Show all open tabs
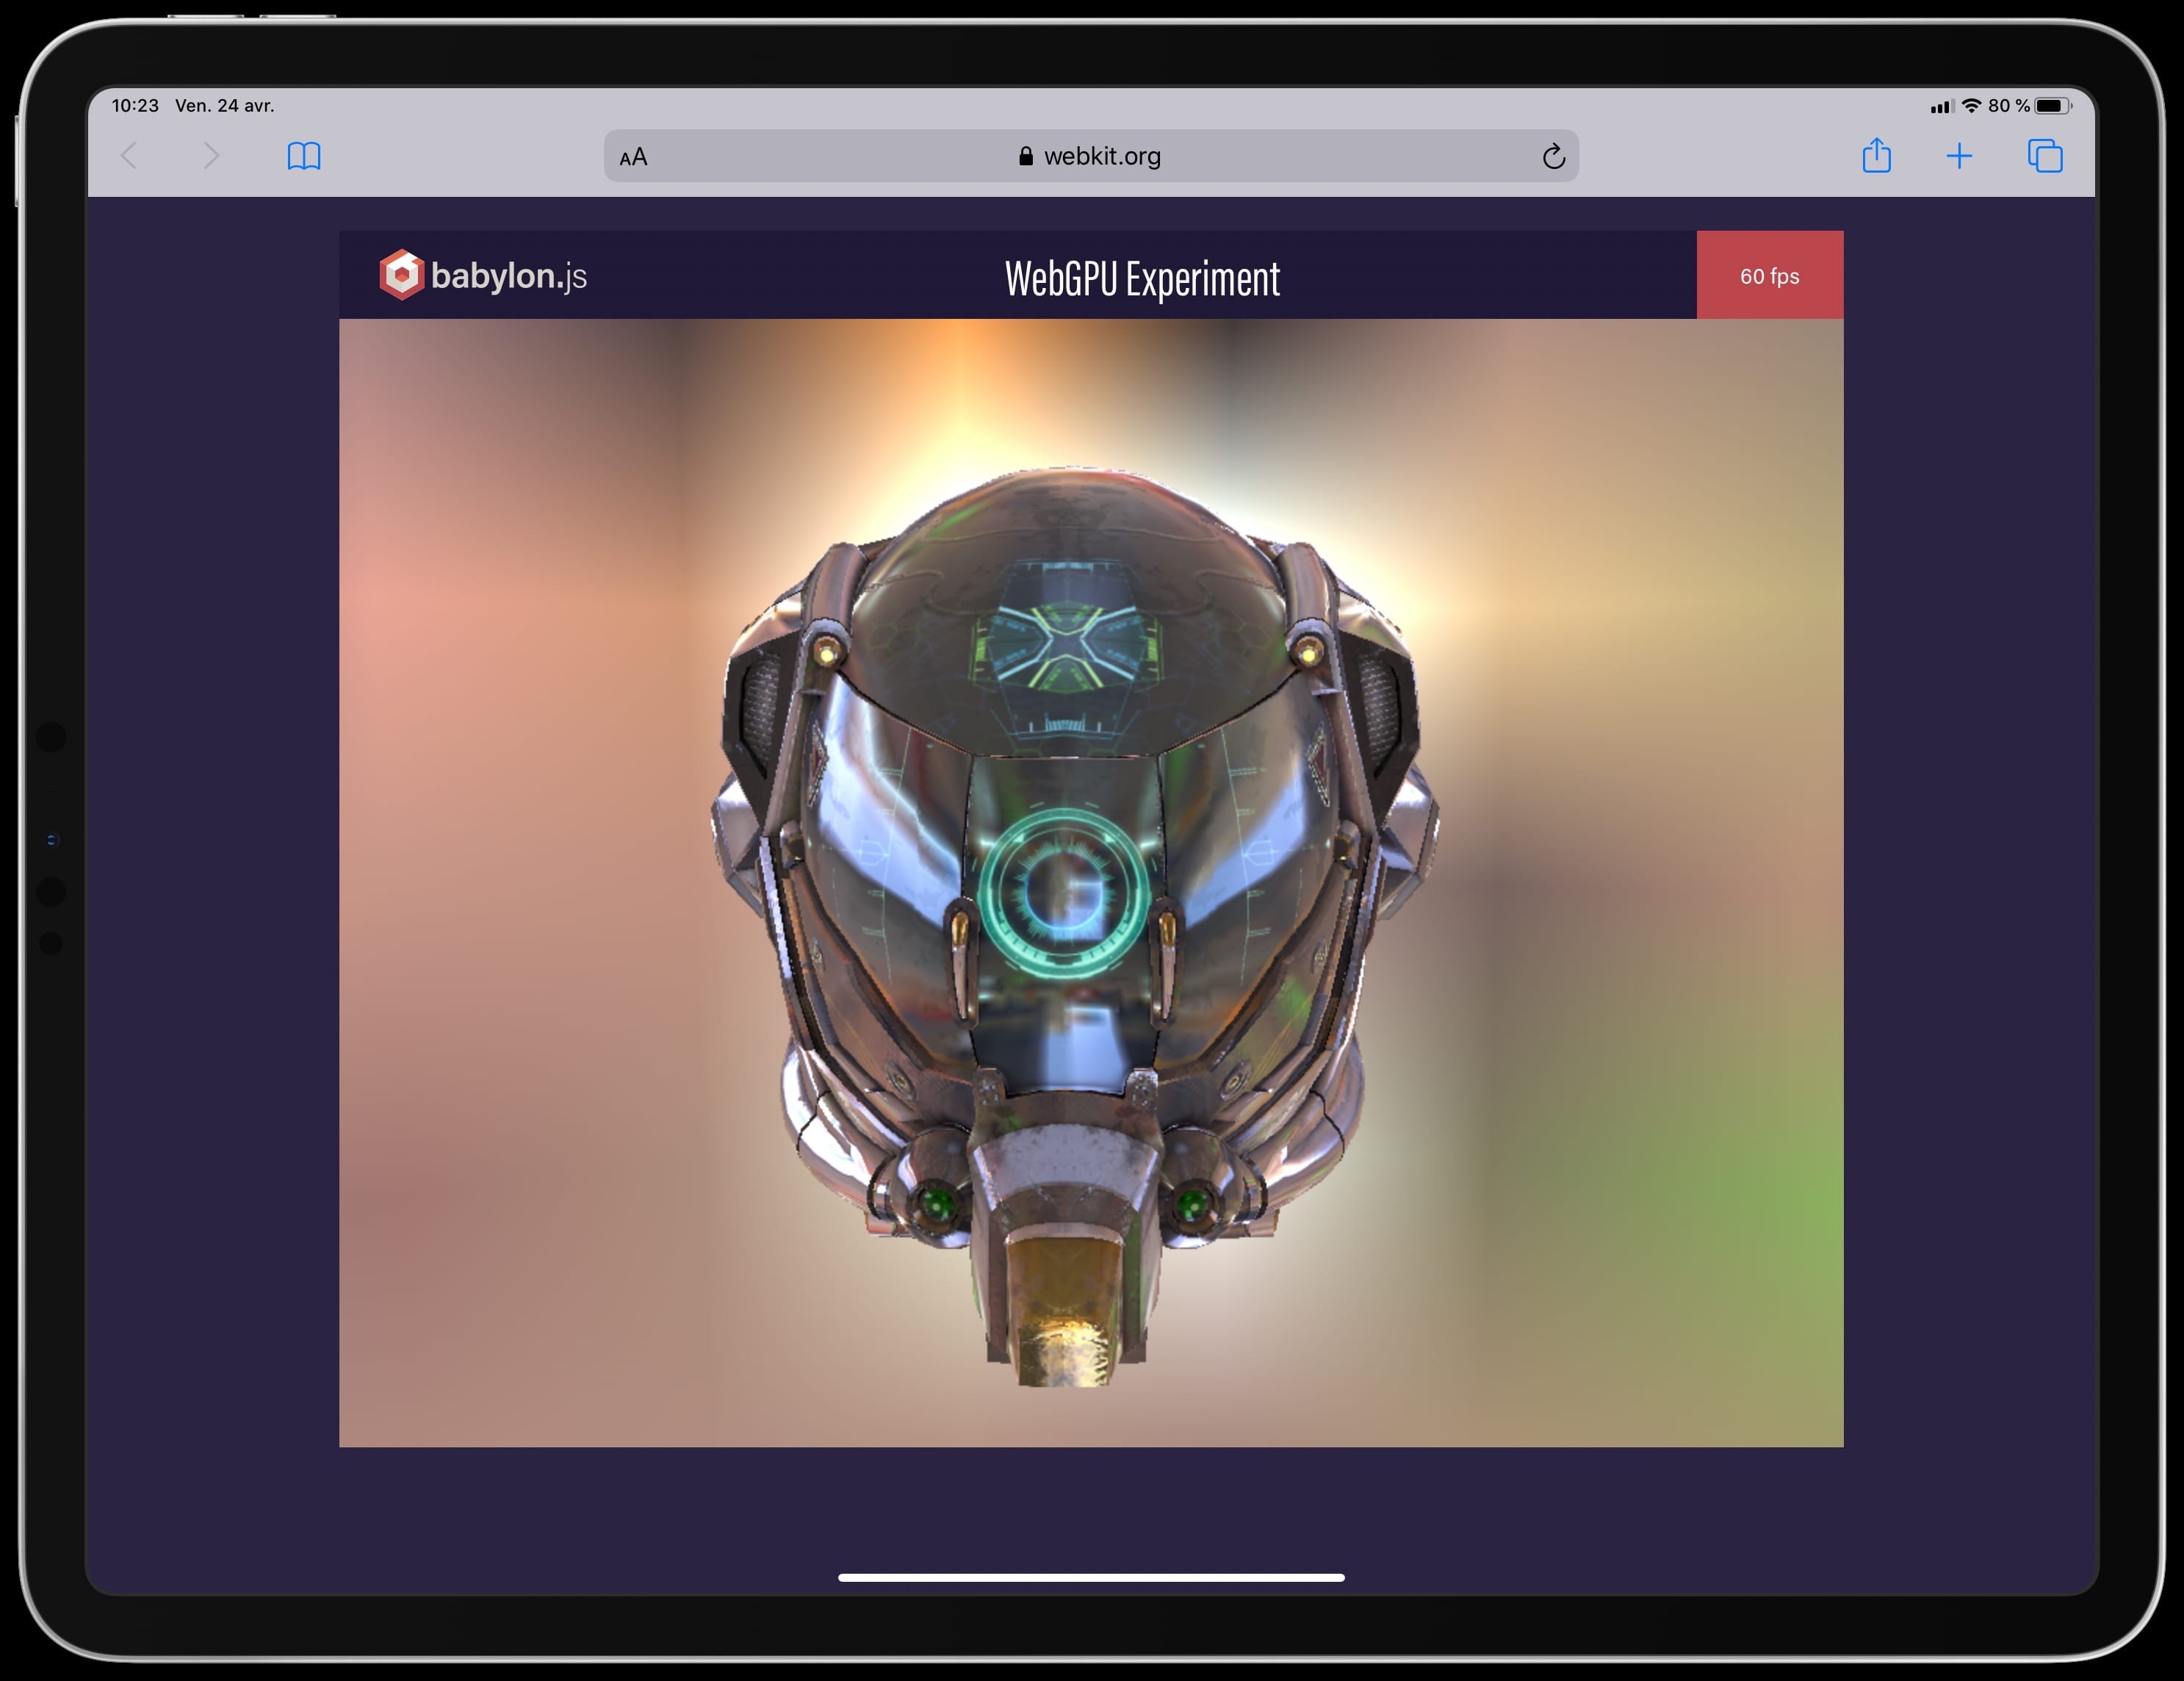Image resolution: width=2184 pixels, height=1681 pixels. tap(2044, 156)
